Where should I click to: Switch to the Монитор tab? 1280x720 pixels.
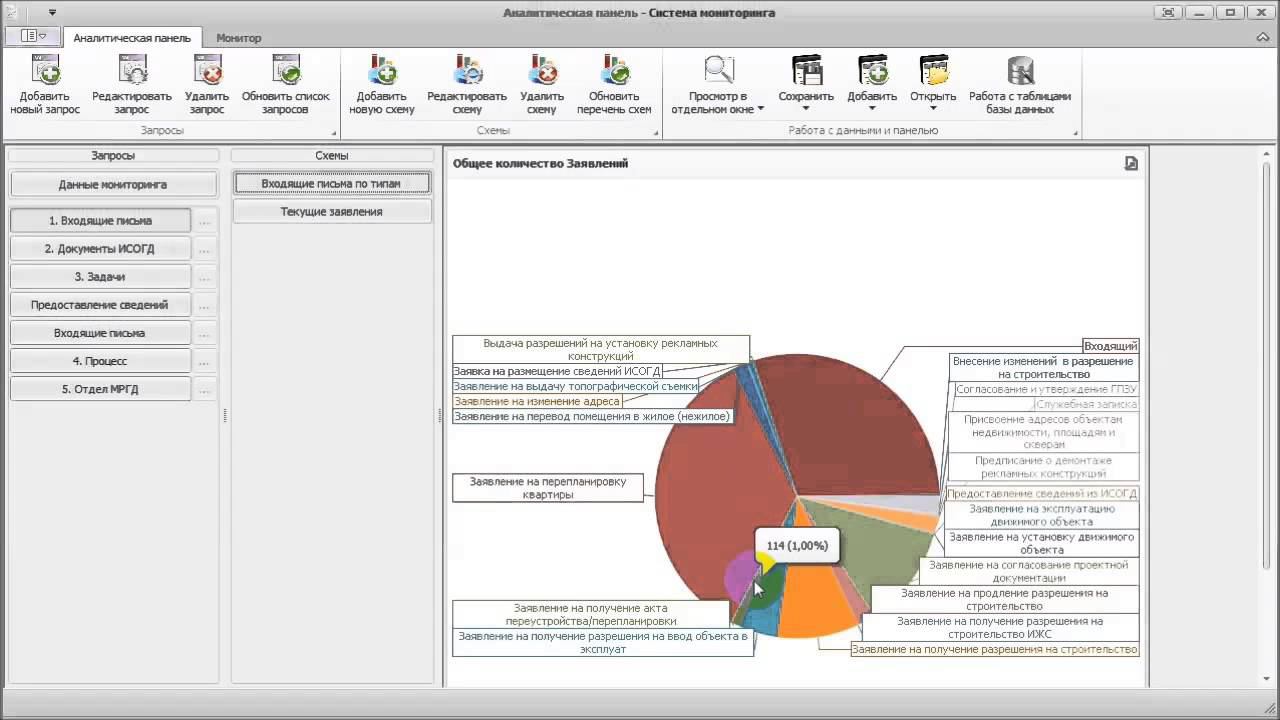pos(238,38)
